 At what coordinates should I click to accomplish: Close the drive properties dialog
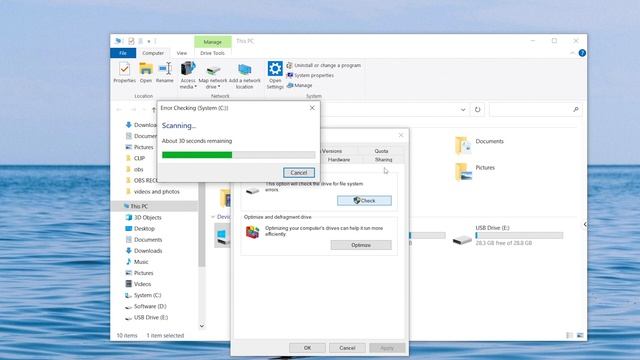point(401,135)
